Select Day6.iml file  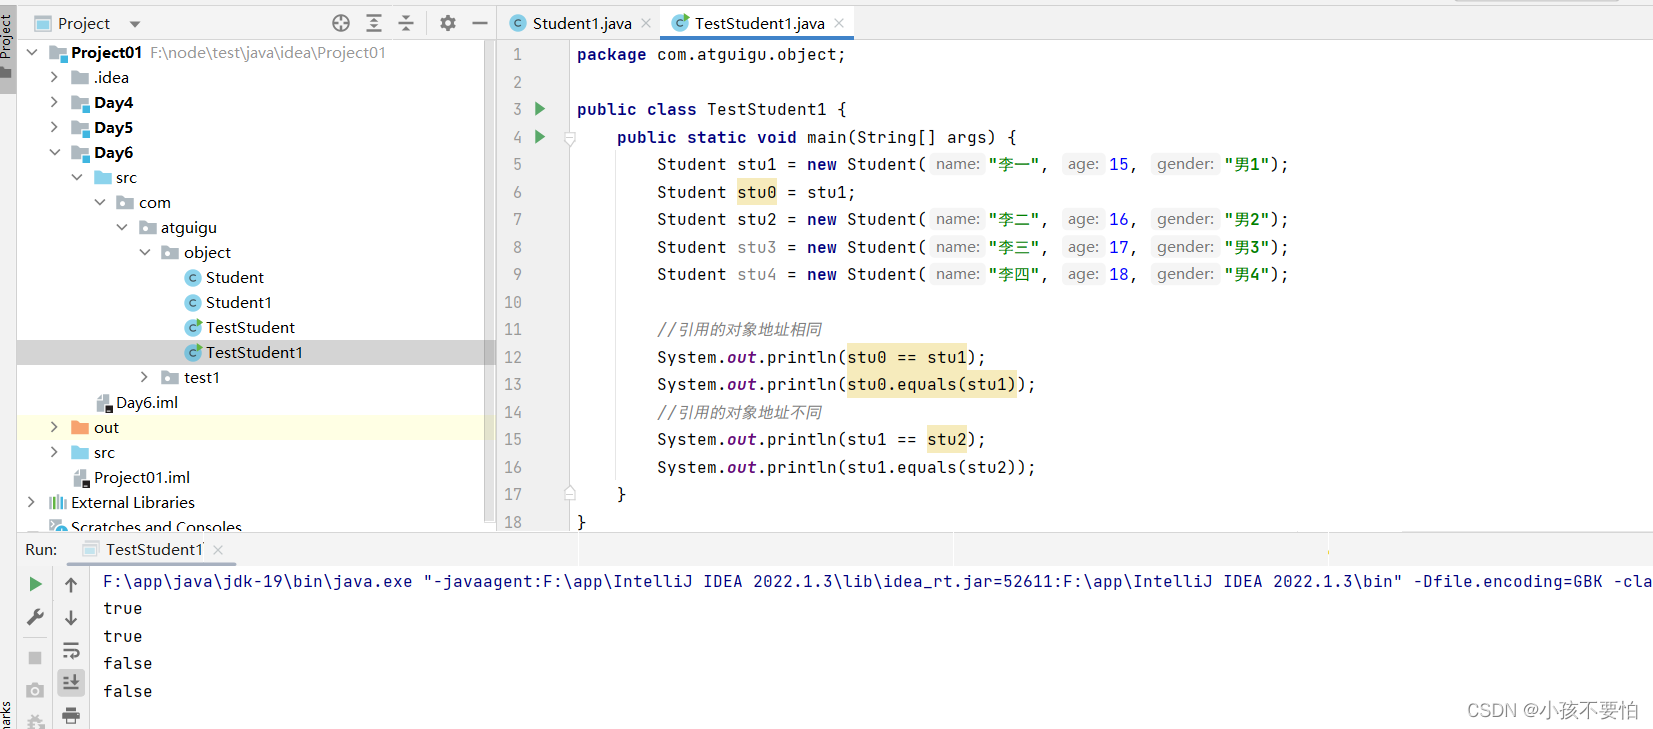point(146,402)
